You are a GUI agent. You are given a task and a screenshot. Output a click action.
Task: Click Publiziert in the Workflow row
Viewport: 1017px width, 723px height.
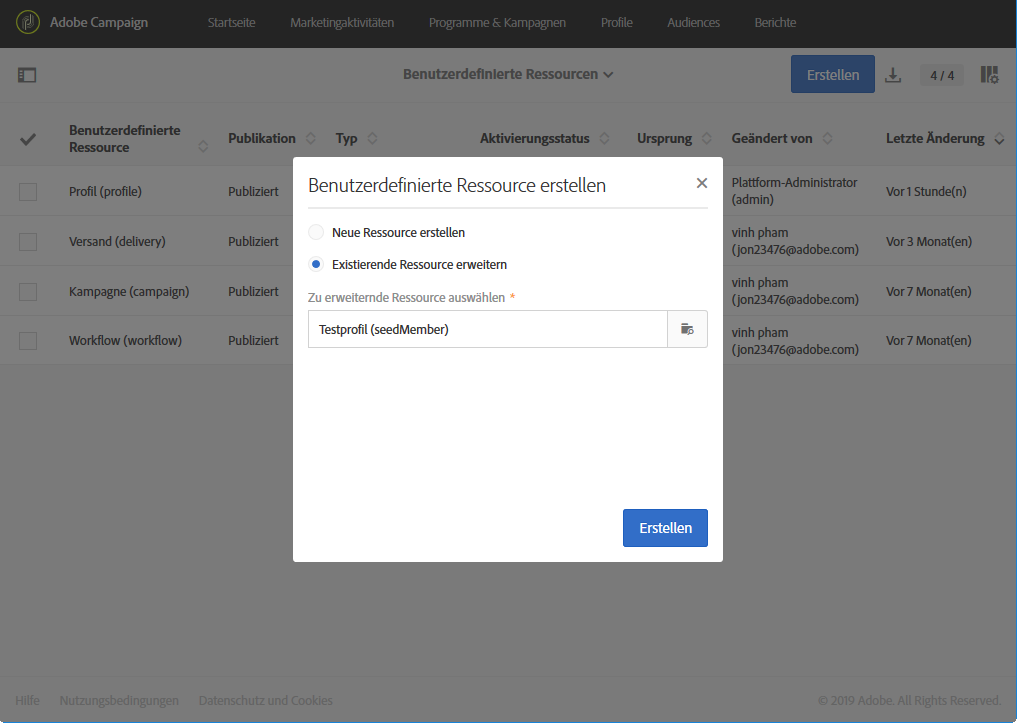pos(253,340)
